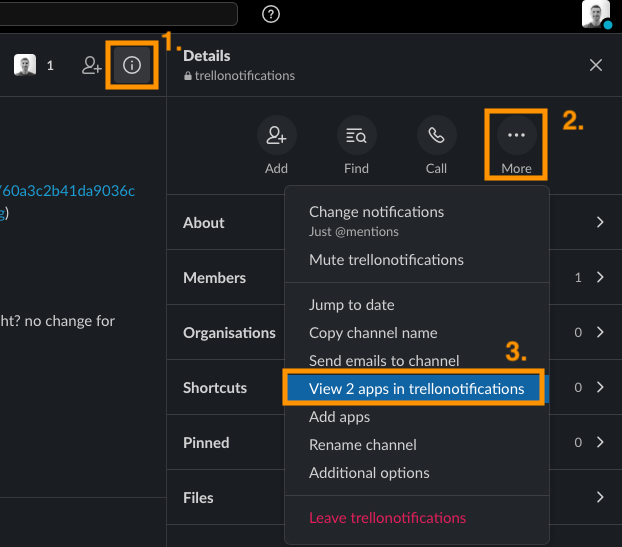Open the Shortcuts row label
This screenshot has width=622, height=547.
click(x=215, y=388)
